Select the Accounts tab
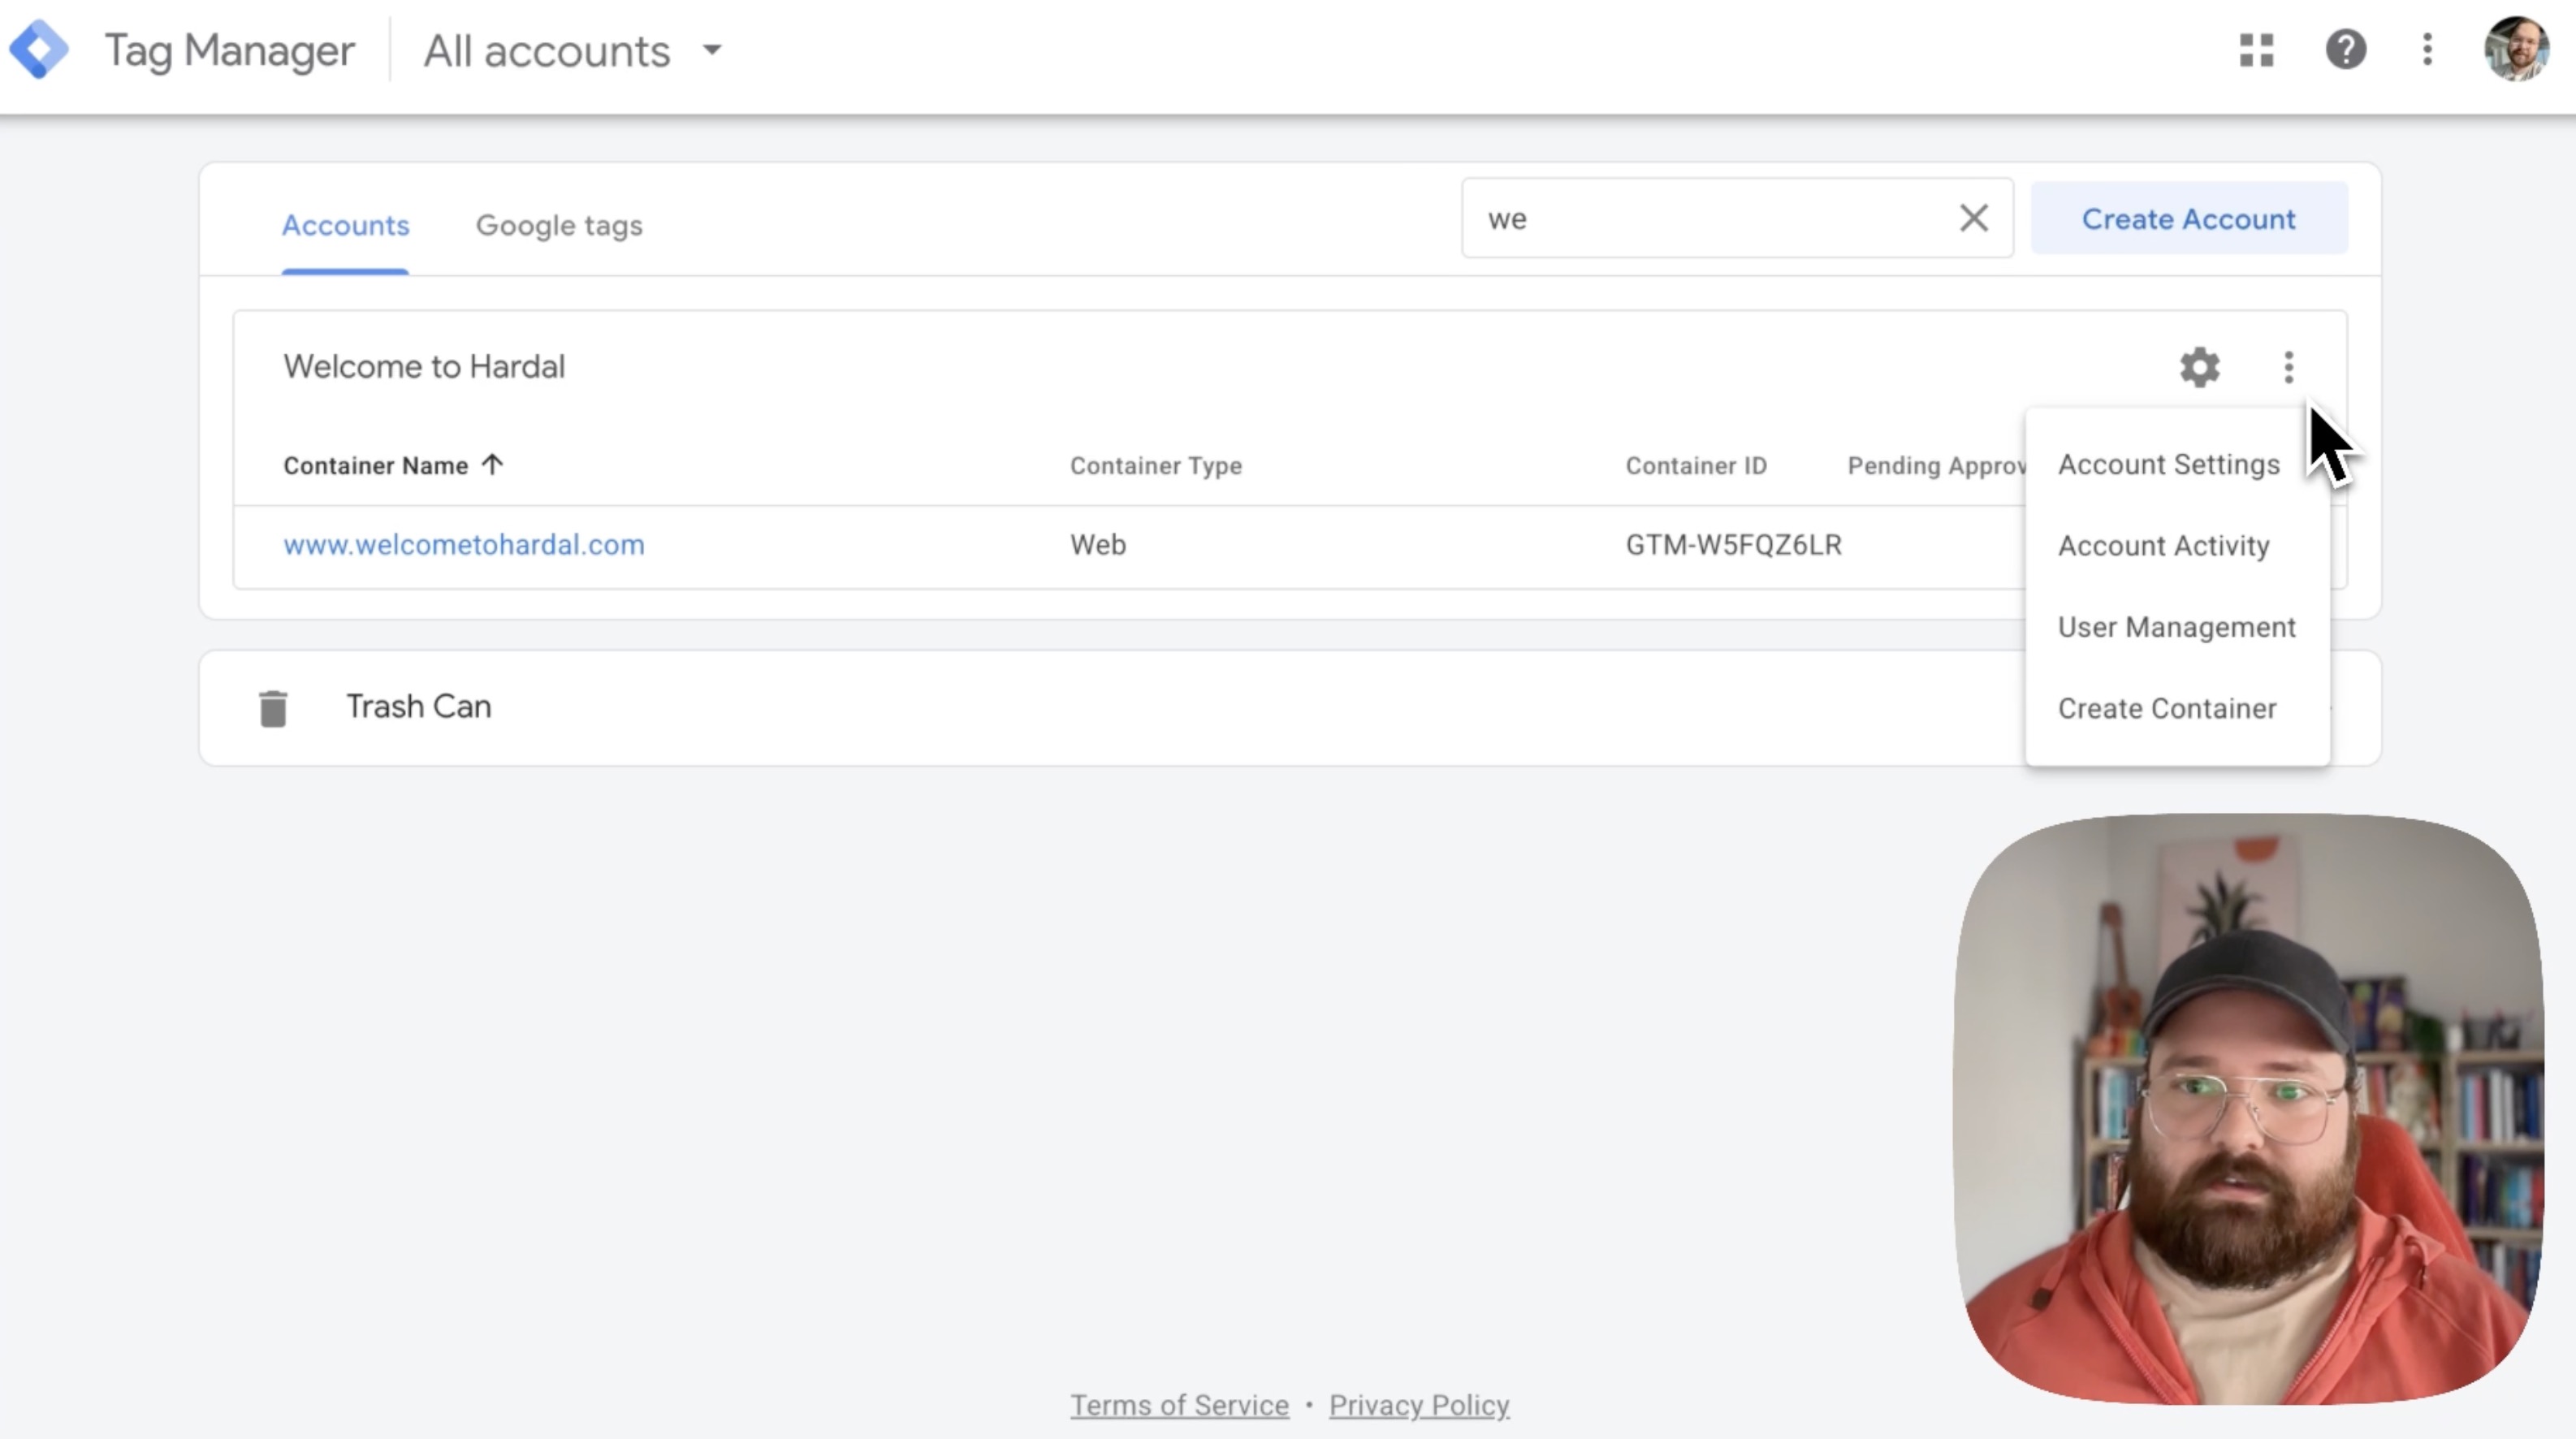This screenshot has width=2576, height=1439. (x=345, y=225)
